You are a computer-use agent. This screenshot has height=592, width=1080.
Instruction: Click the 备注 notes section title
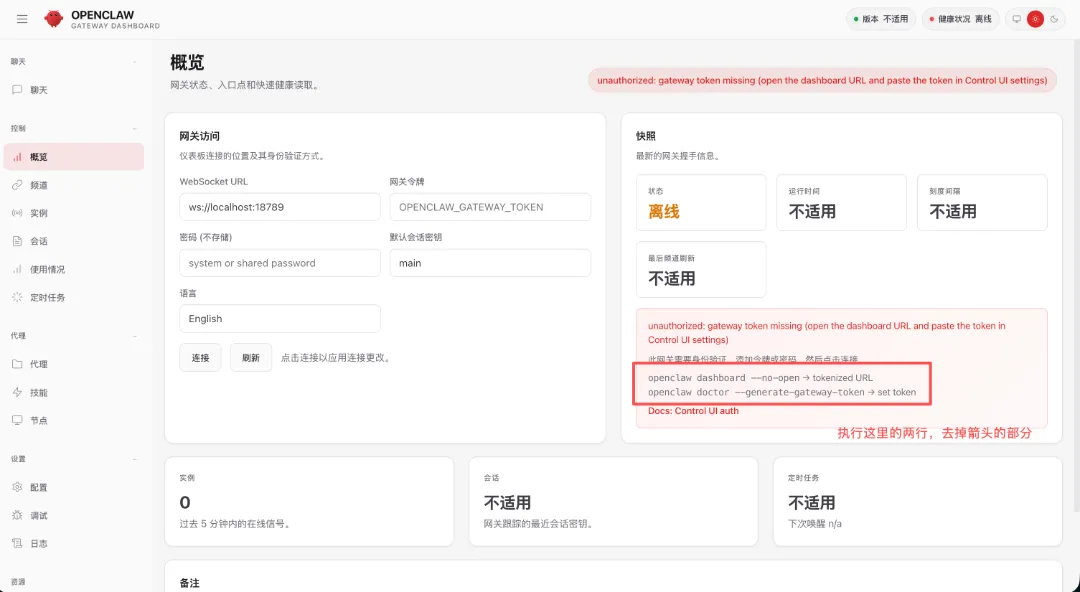tap(189, 583)
